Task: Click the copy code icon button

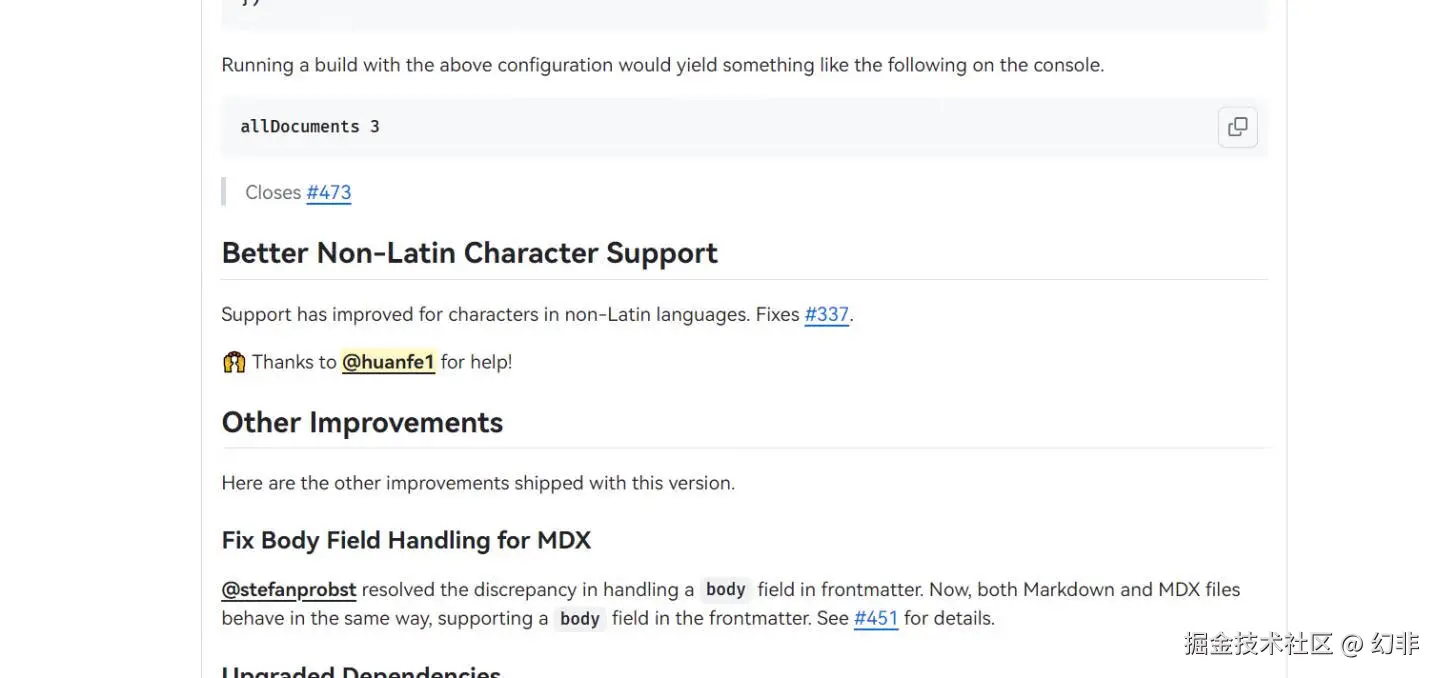Action: [1237, 127]
